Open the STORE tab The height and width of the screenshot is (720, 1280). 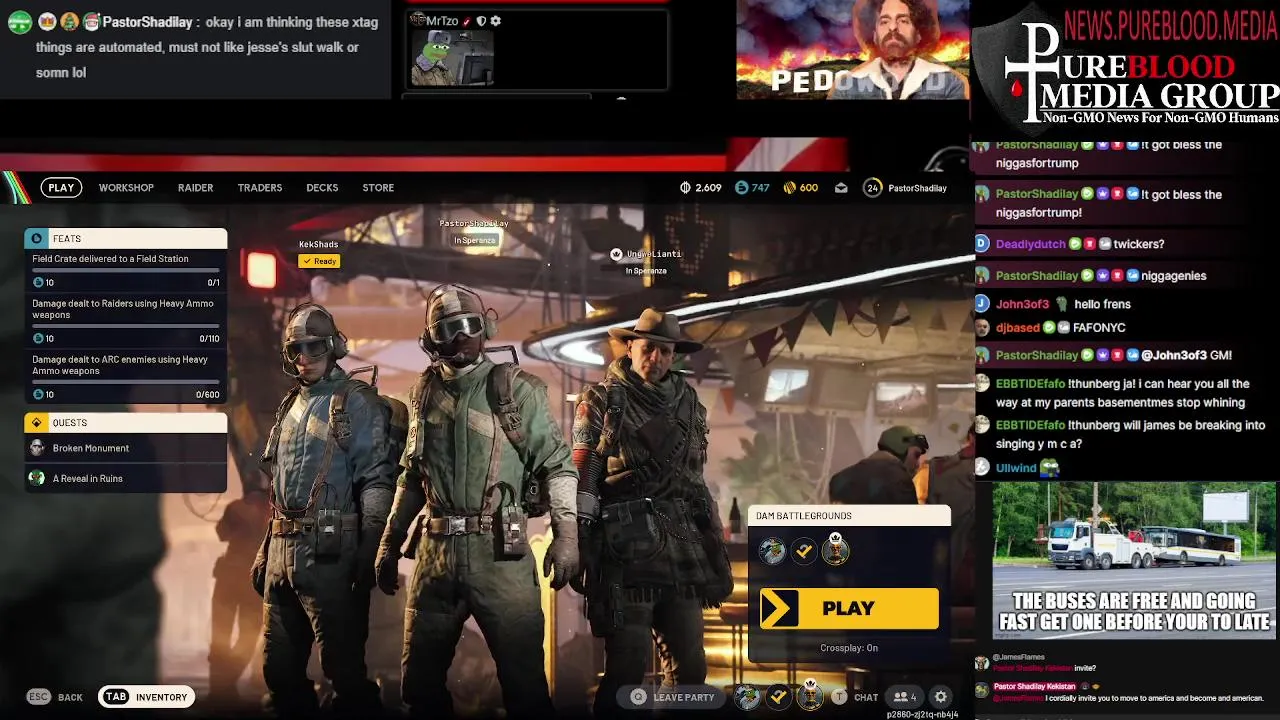point(378,188)
